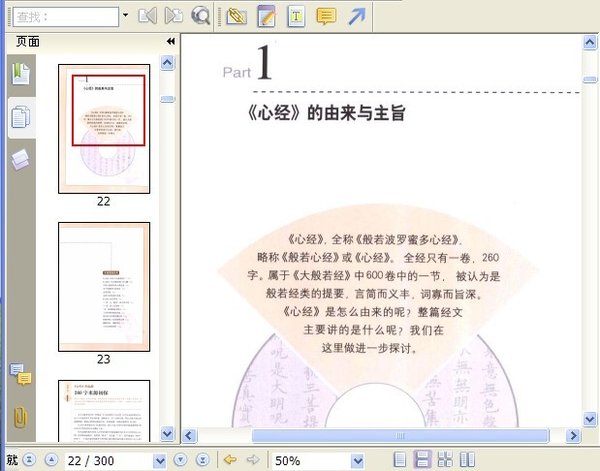Go to the next page
Image resolution: width=600 pixels, height=471 pixels.
coord(180,460)
